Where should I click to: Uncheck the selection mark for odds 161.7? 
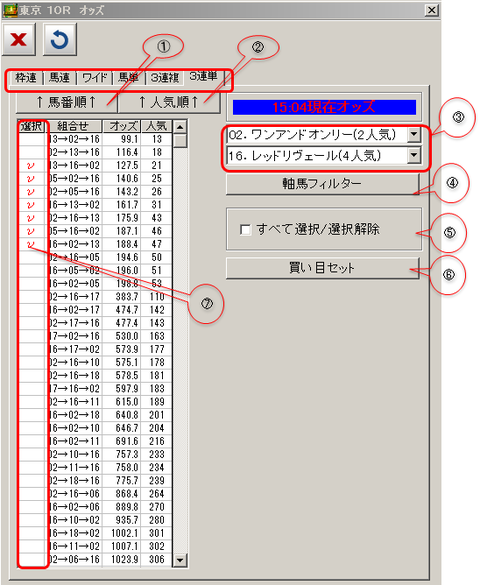31,205
